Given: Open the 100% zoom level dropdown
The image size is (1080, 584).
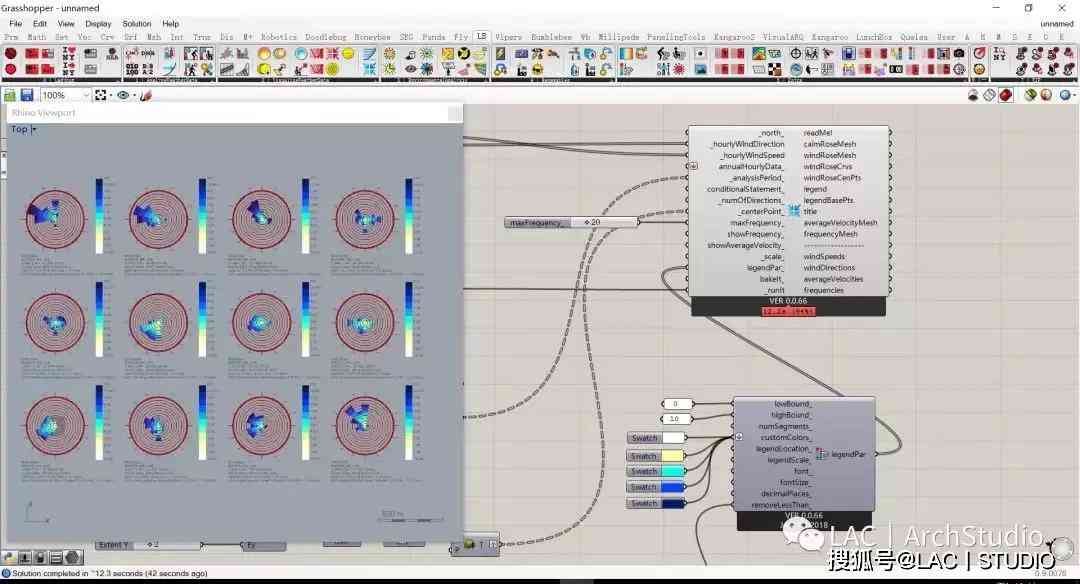Looking at the screenshot, I should tap(86, 95).
